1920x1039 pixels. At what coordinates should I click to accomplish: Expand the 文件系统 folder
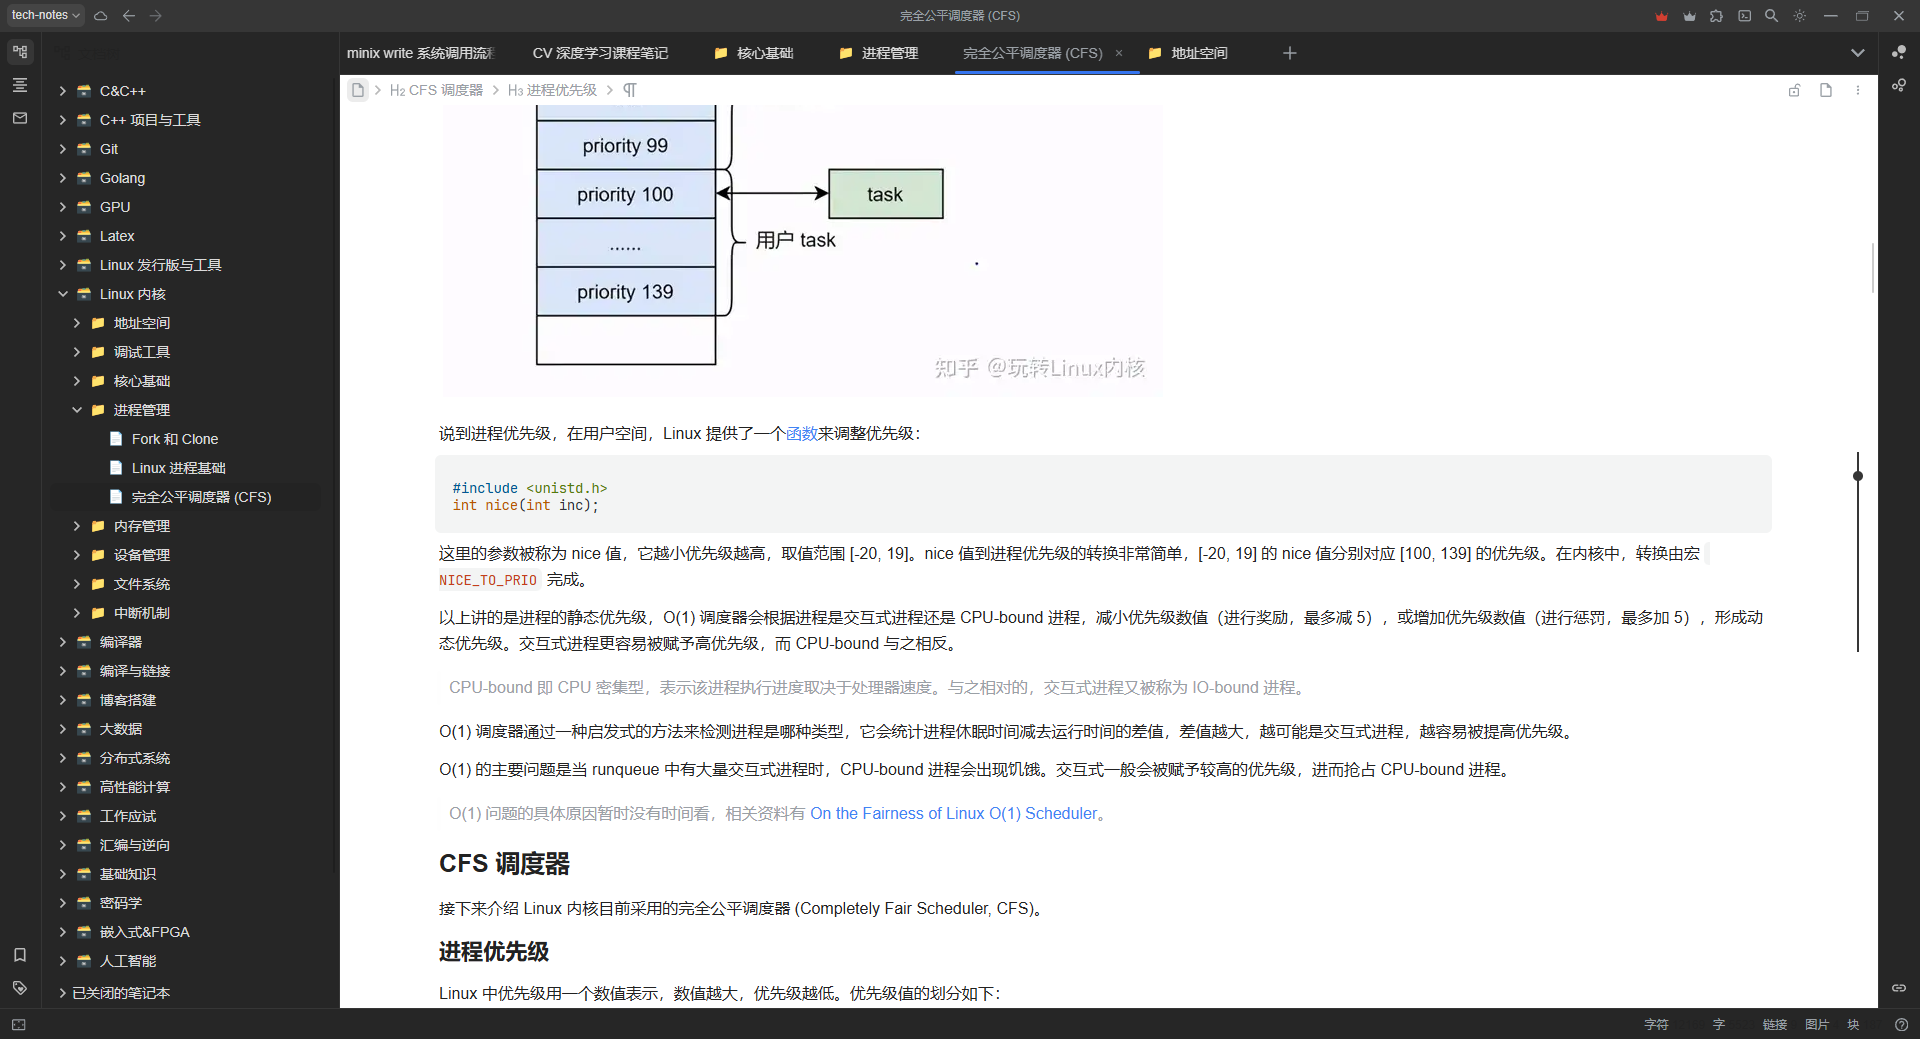[x=77, y=584]
